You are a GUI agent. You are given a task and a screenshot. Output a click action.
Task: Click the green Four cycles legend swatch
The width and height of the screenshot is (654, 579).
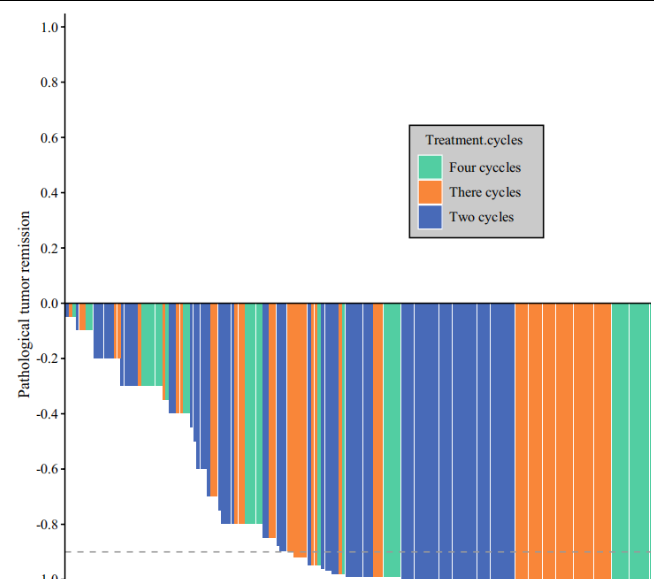[x=430, y=167]
